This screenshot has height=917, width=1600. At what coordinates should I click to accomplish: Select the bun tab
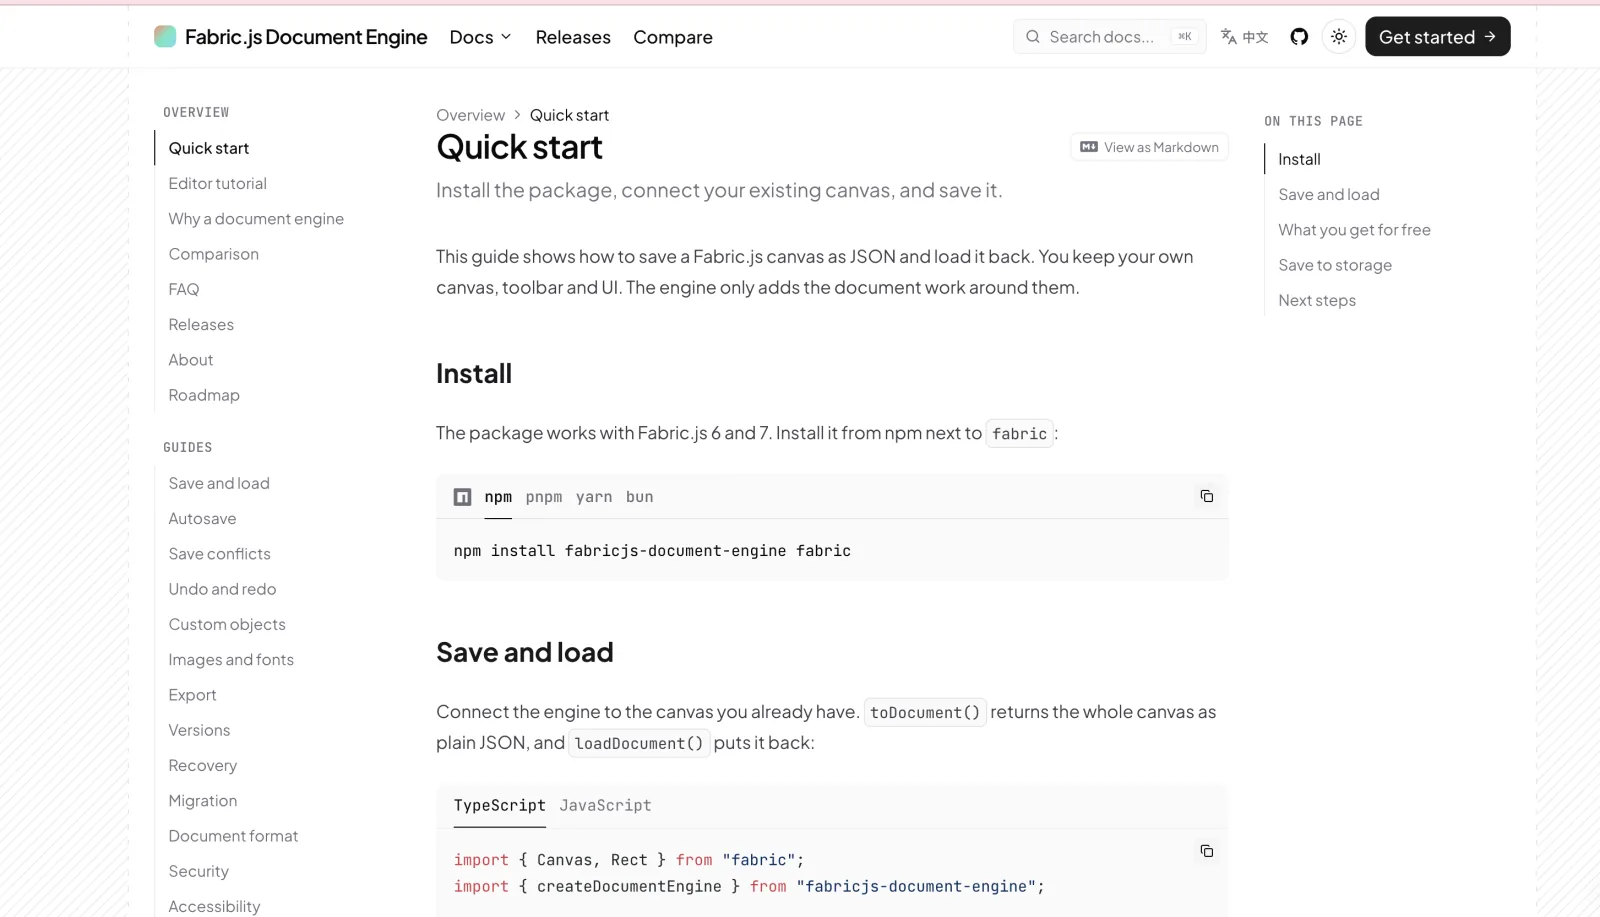[x=640, y=497]
